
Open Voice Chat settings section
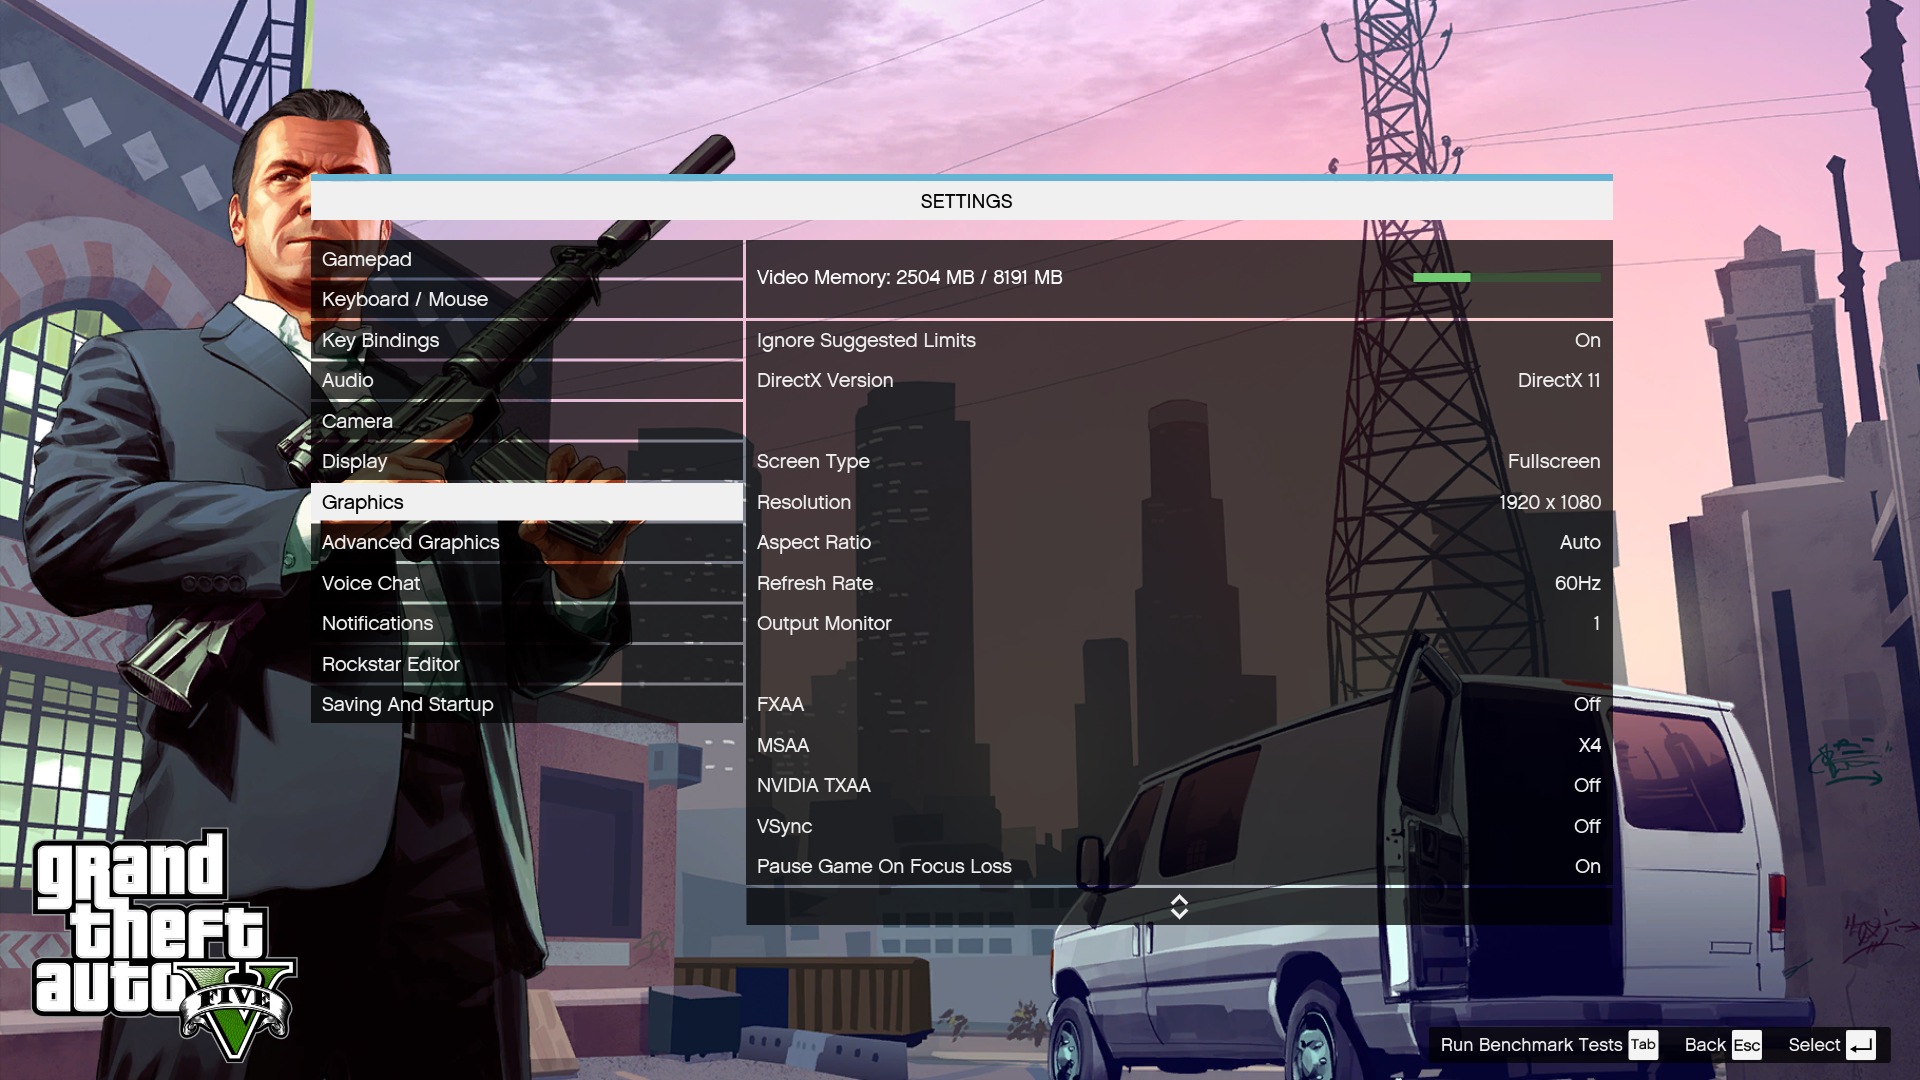click(x=369, y=583)
